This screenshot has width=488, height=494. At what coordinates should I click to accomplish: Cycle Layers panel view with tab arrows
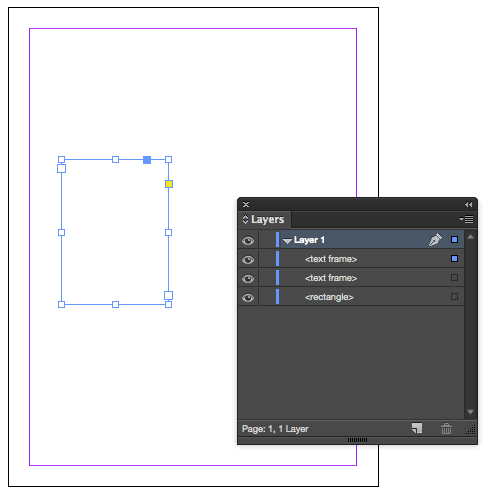pyautogui.click(x=245, y=219)
